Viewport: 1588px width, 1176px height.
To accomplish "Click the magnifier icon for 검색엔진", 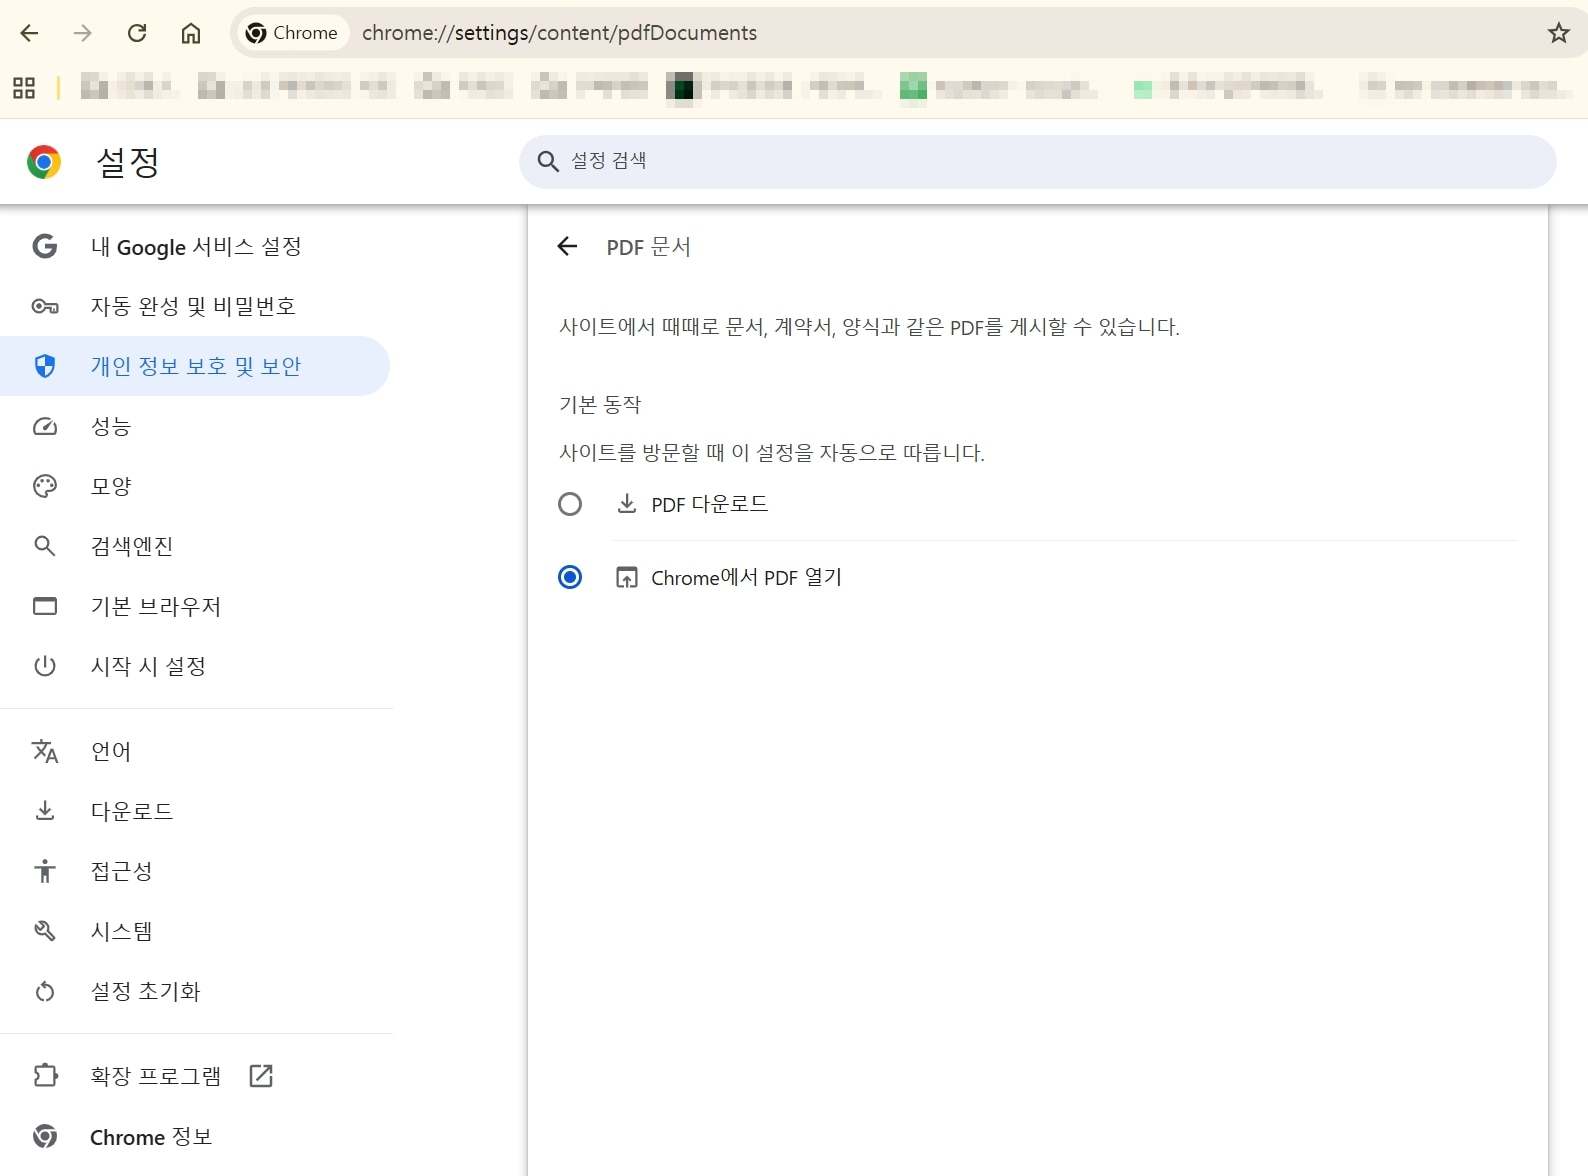I will pyautogui.click(x=45, y=546).
